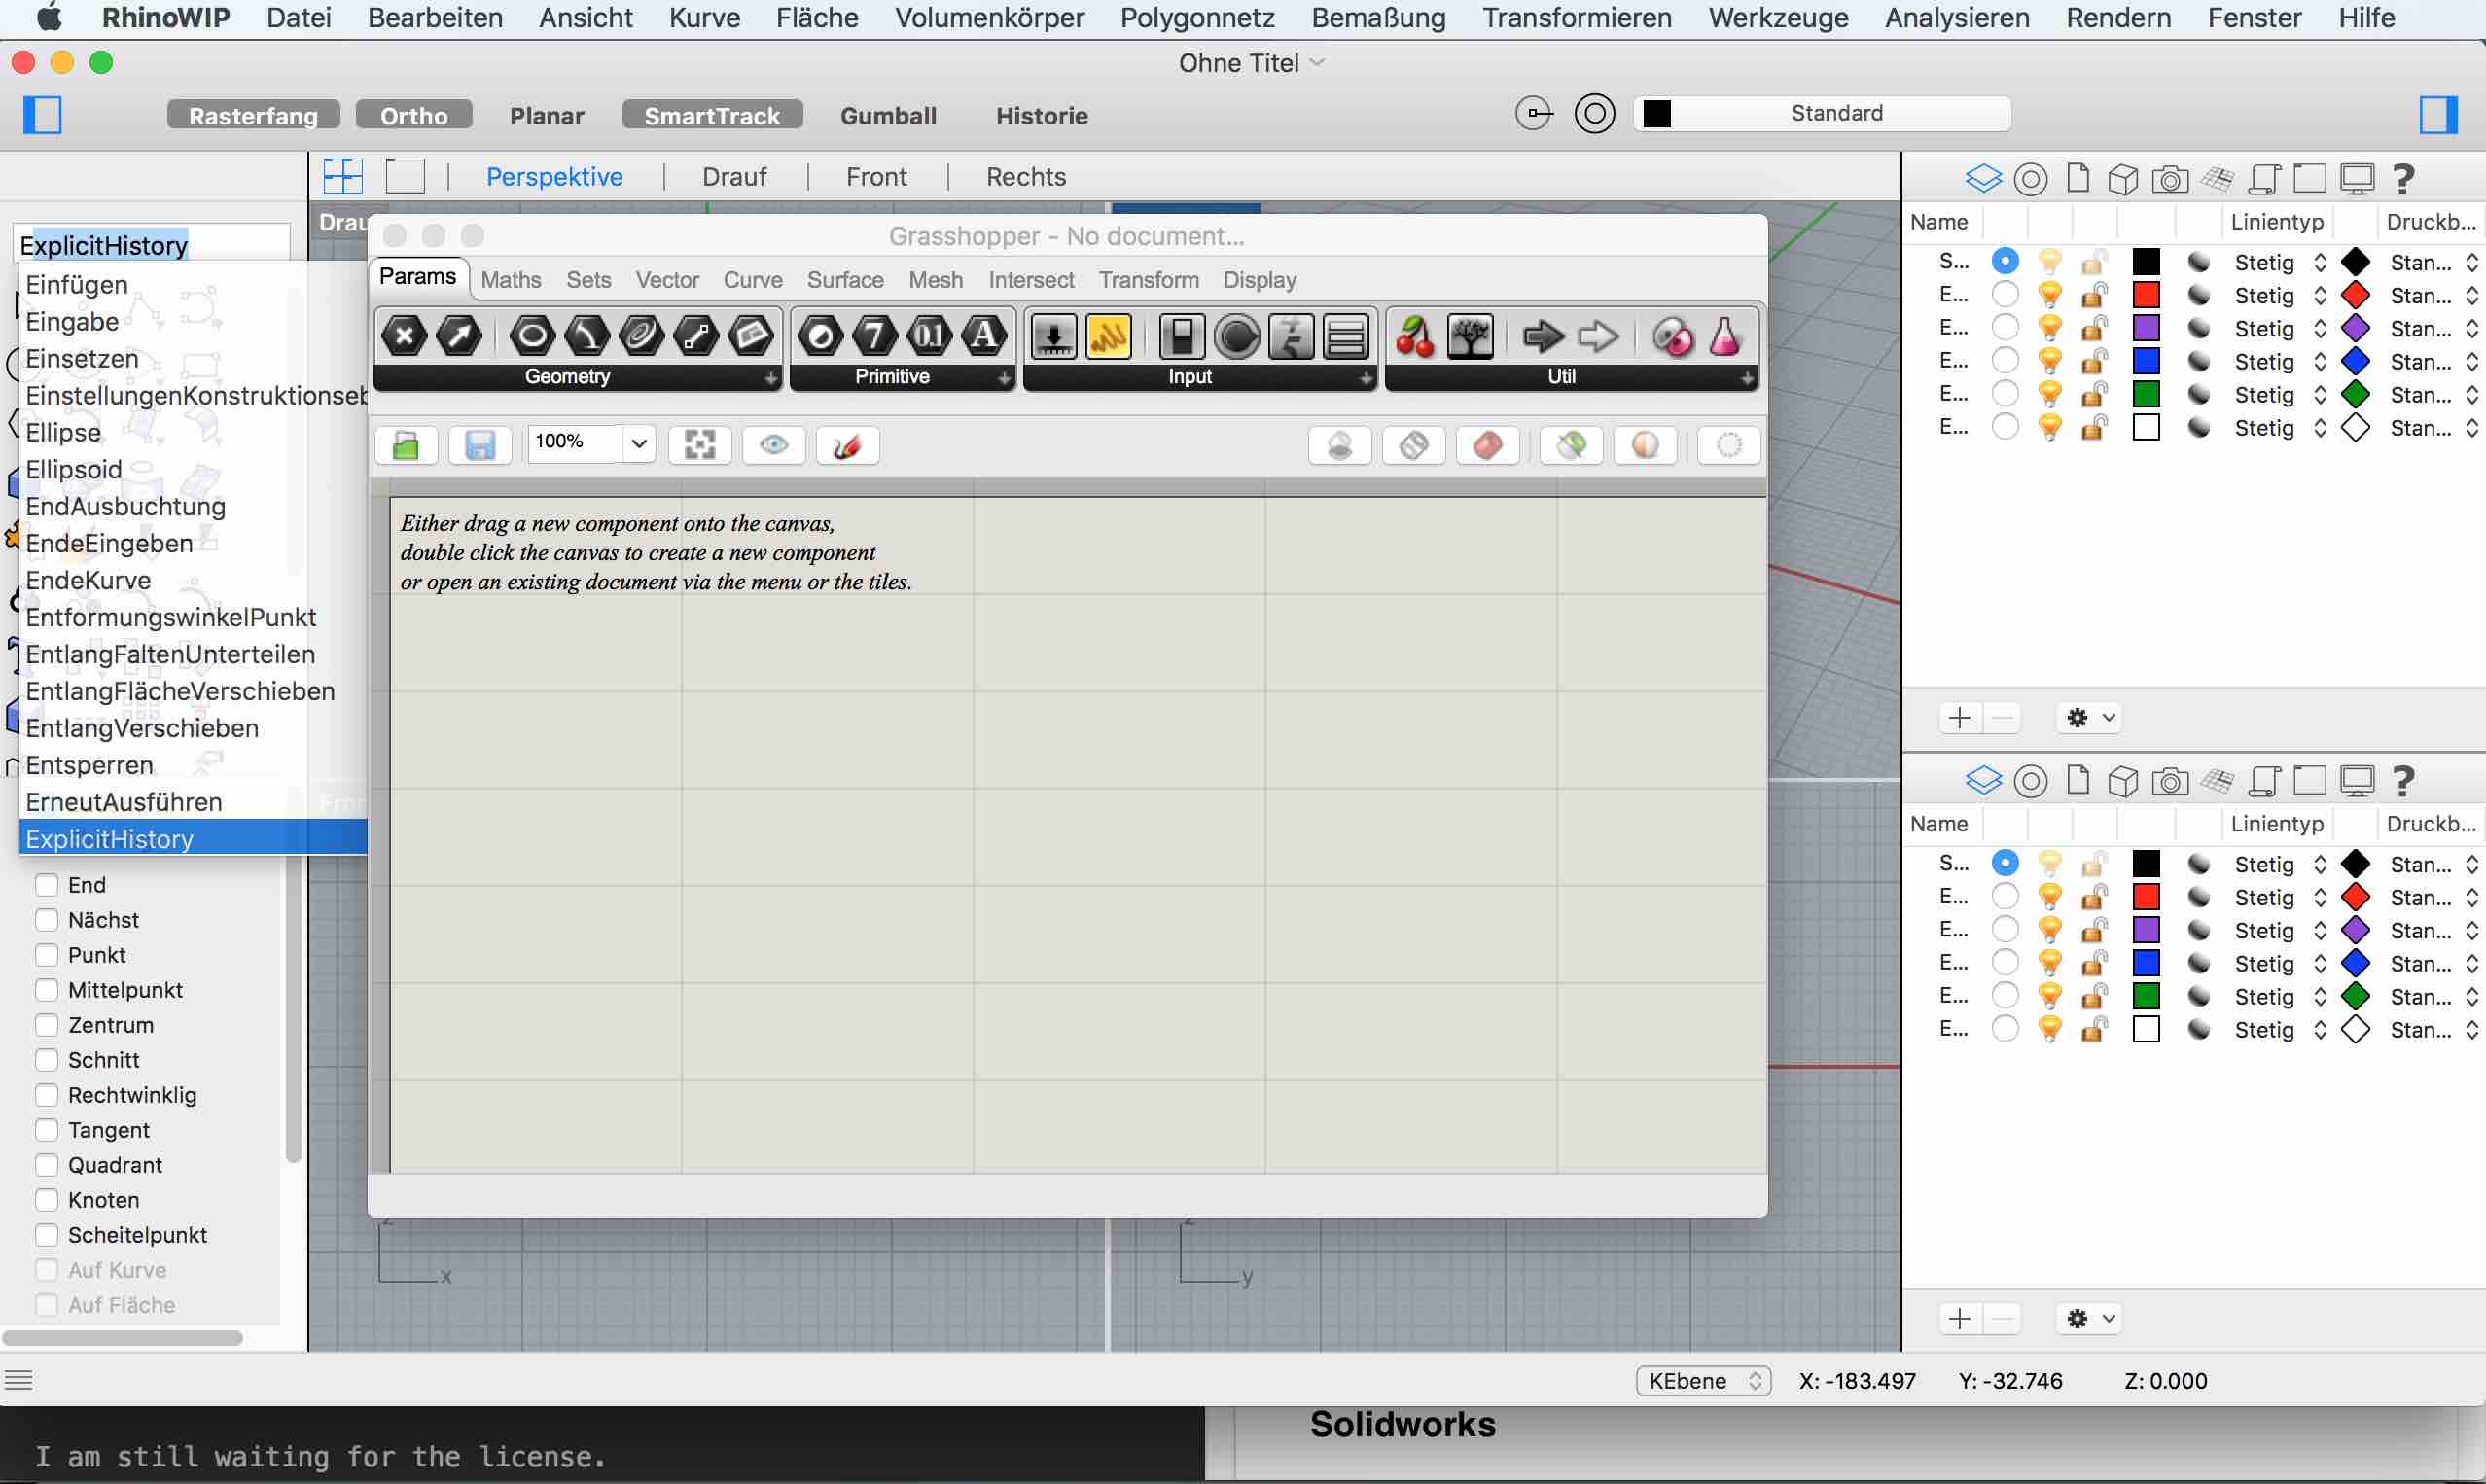Expand the Util group in Grasshopper
Viewport: 2486px width, 1484px height.
[1747, 378]
